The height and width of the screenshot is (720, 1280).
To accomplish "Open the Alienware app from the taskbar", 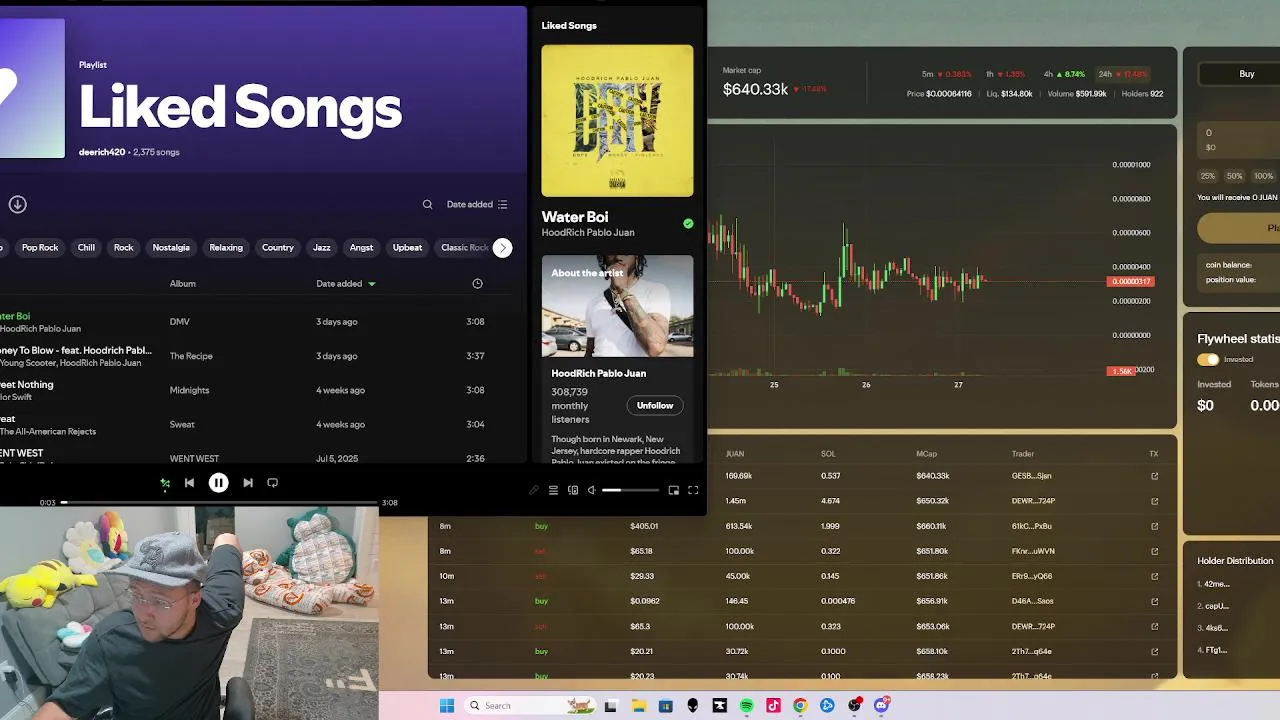I will (x=692, y=705).
